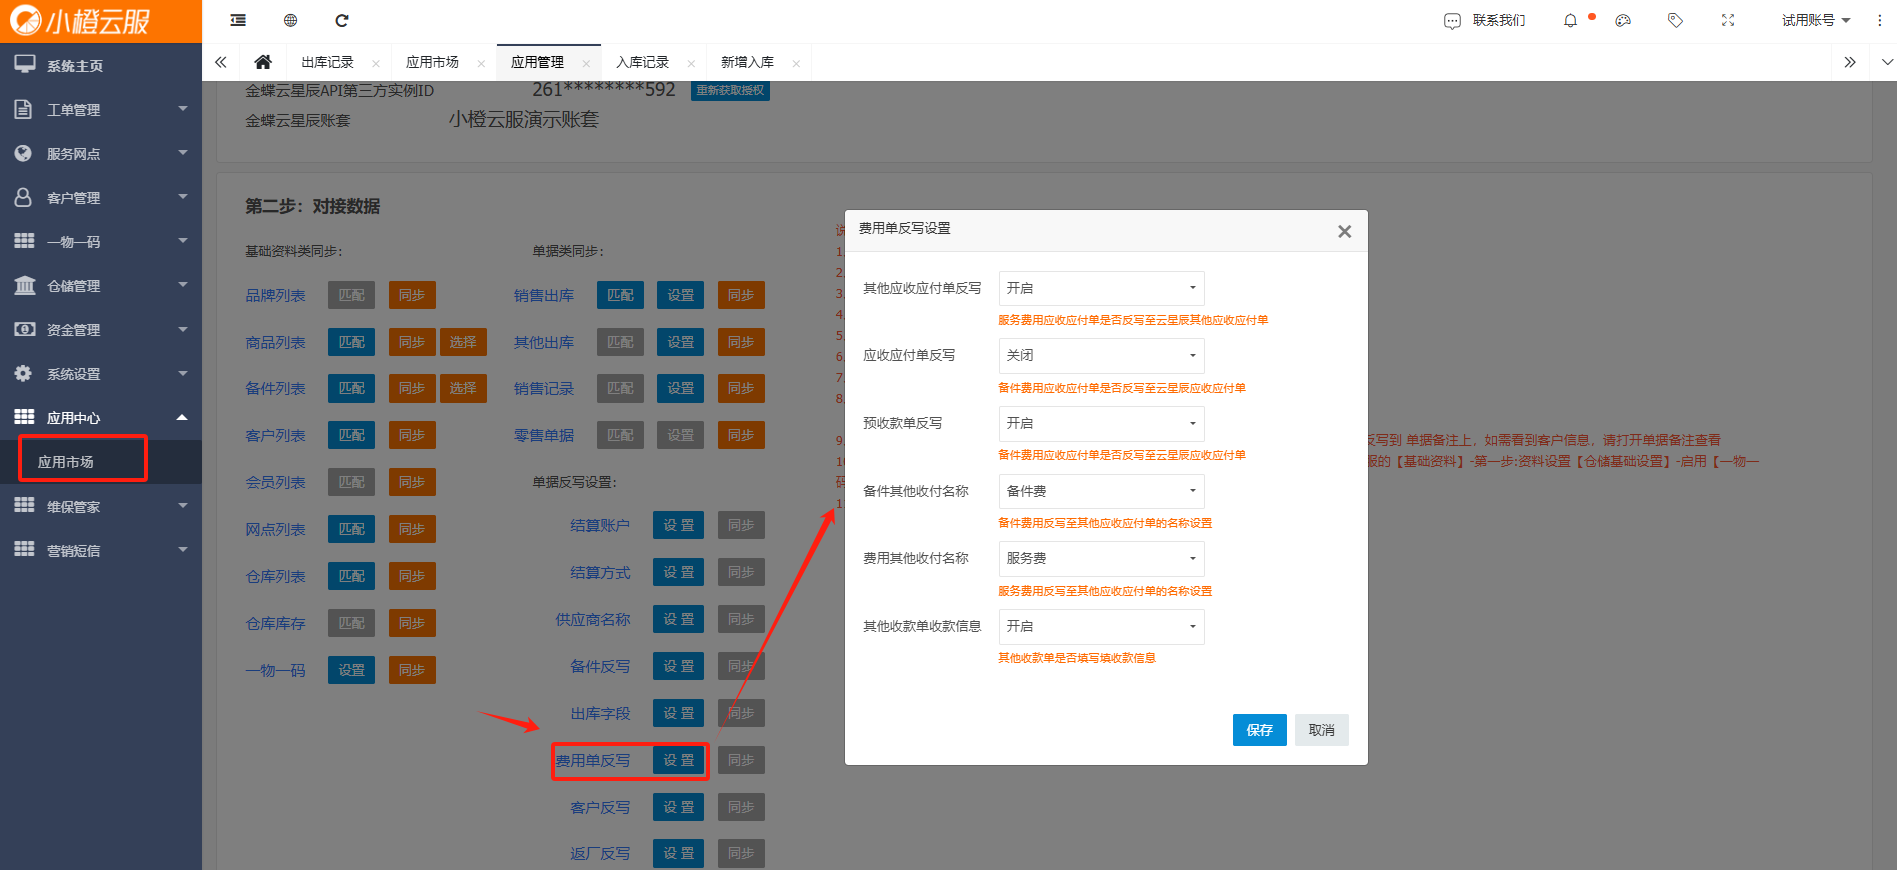Open the 备件其他收付名称 dropdown
1897x870 pixels.
(x=1101, y=491)
